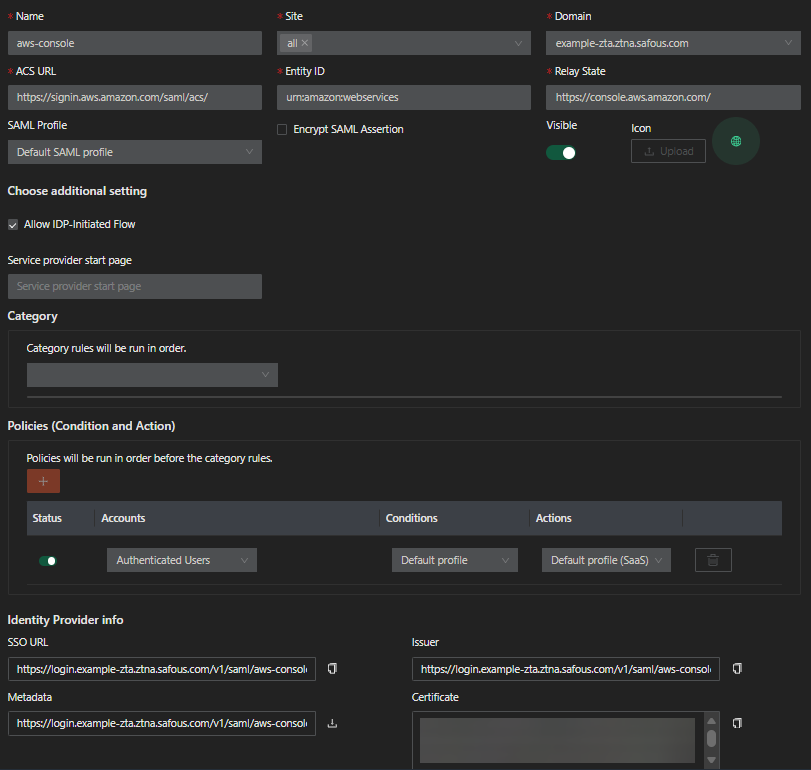Download the Metadata file
Screen dimensions: 811x770
point(332,723)
